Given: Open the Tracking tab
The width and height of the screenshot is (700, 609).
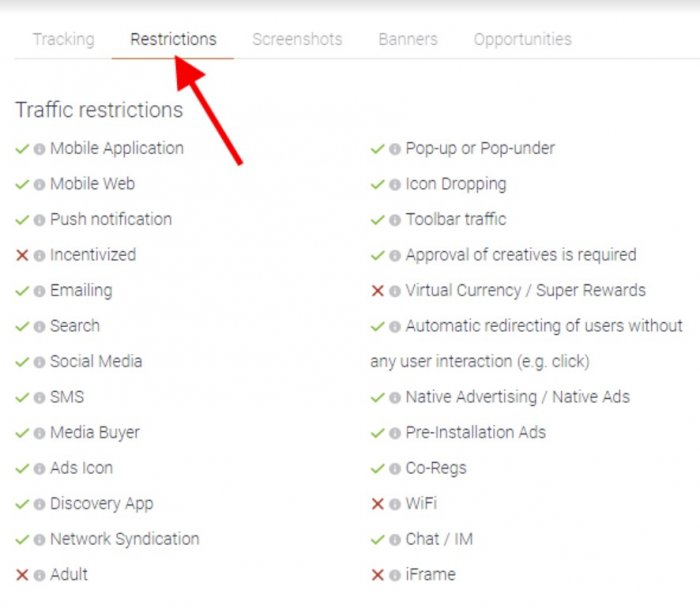Looking at the screenshot, I should pyautogui.click(x=63, y=40).
